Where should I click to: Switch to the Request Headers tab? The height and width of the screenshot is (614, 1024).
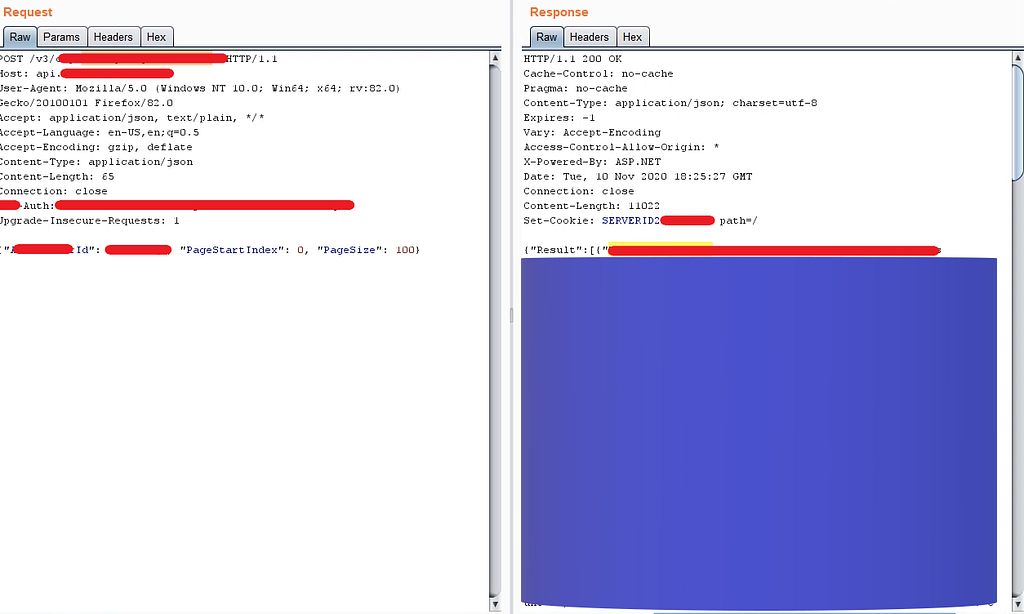[113, 37]
